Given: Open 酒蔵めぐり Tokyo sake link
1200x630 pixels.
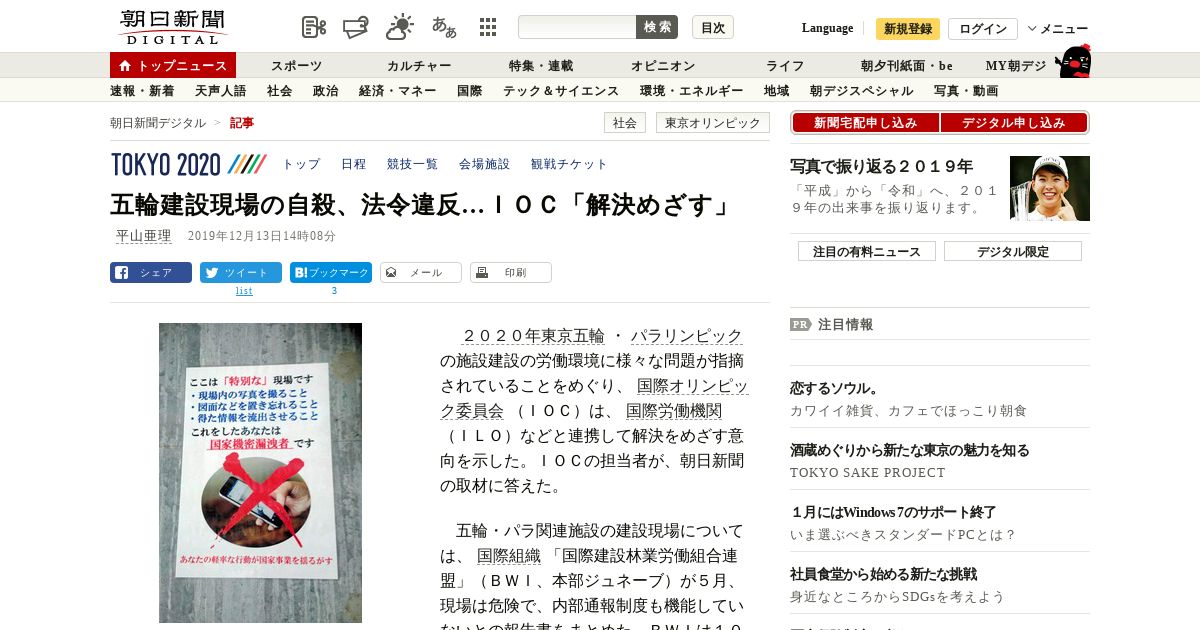Looking at the screenshot, I should (x=909, y=450).
